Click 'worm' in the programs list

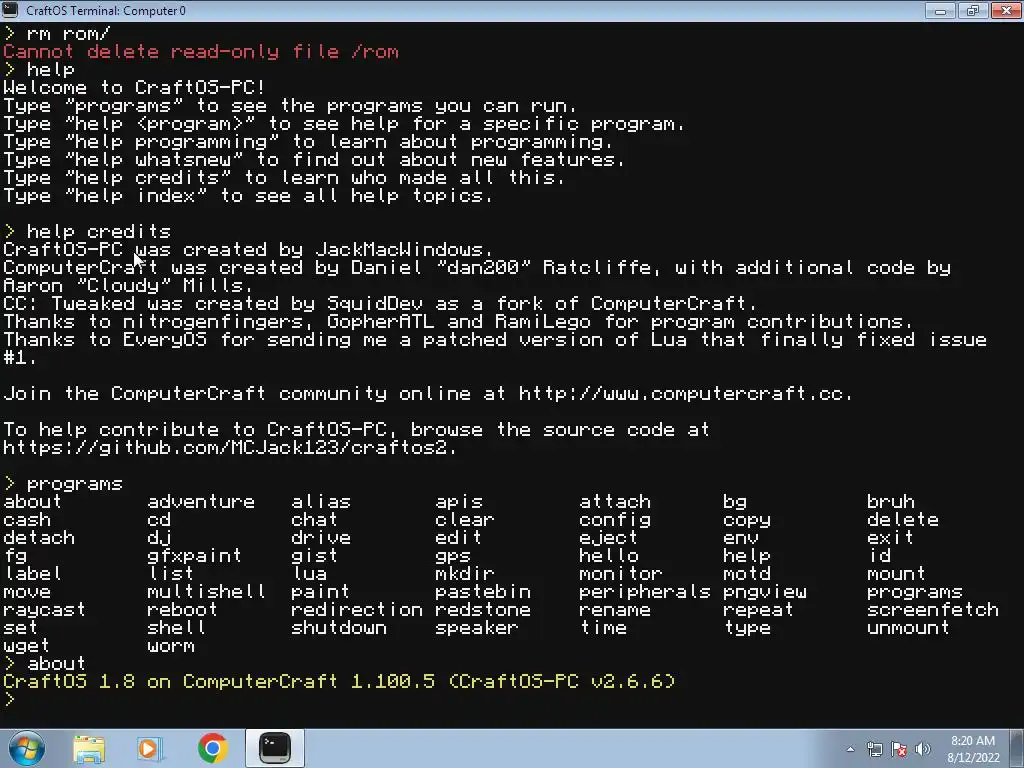(x=170, y=647)
